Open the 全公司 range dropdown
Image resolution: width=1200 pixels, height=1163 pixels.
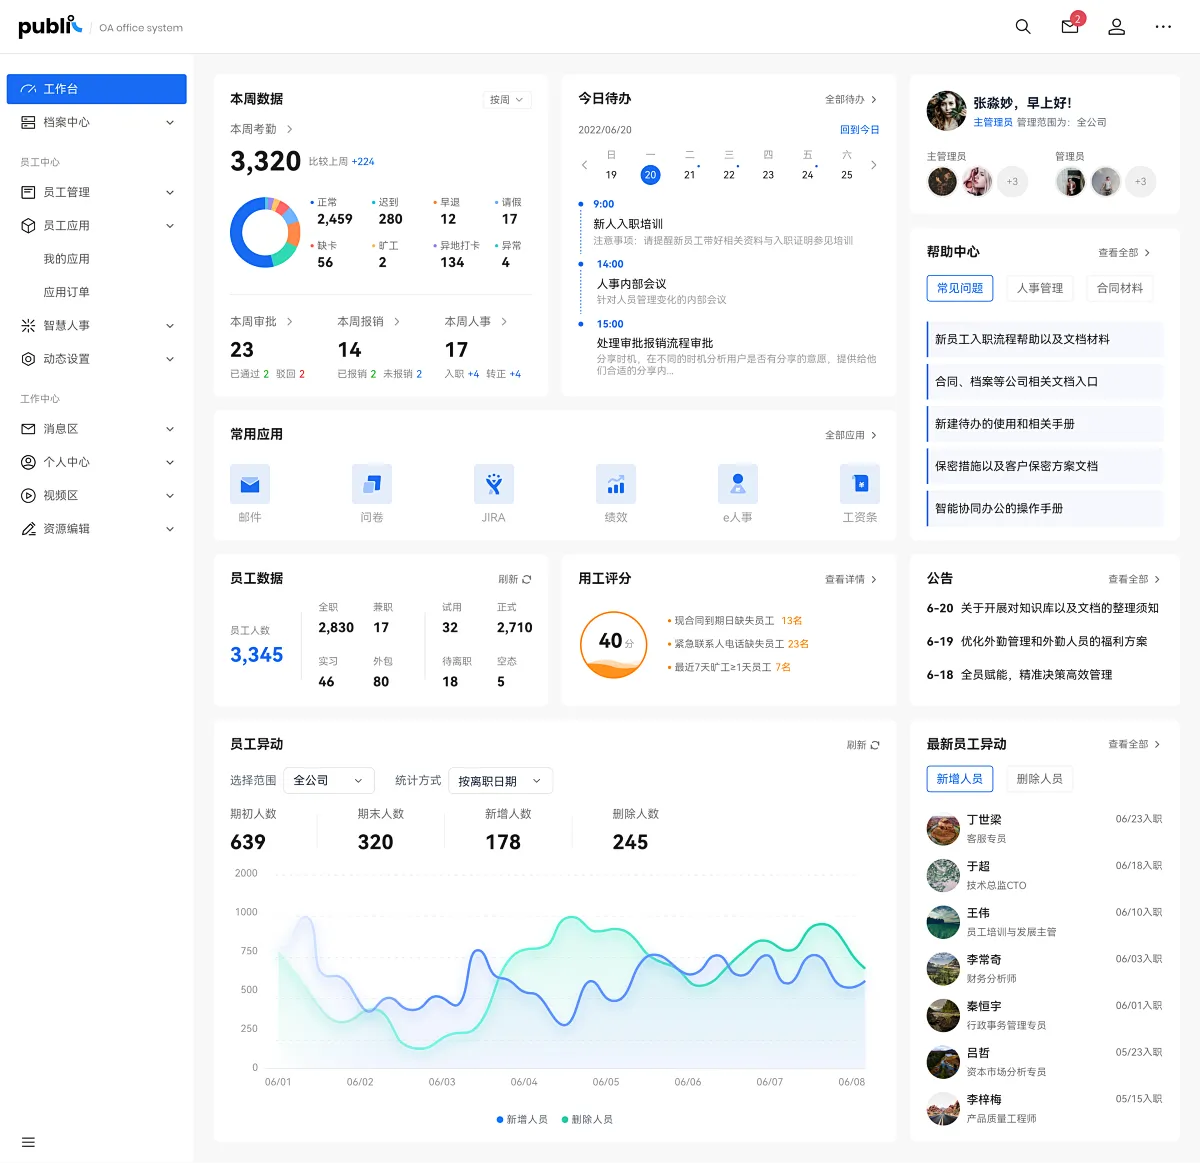click(x=328, y=780)
